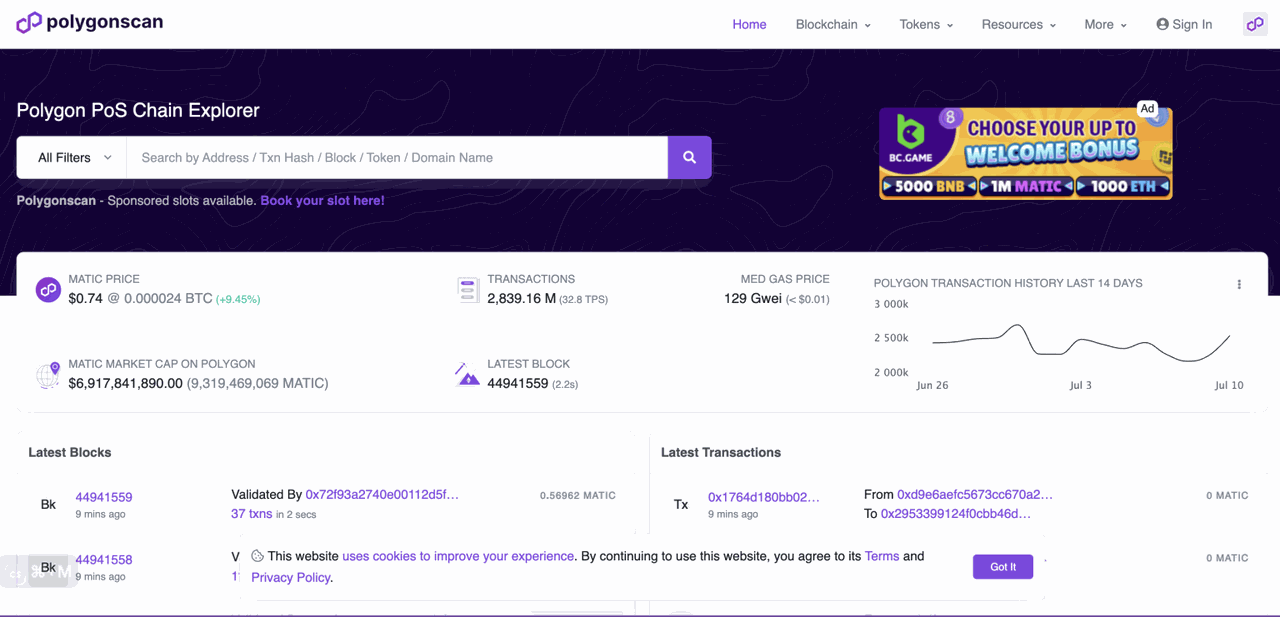
Task: Click the search magnifier icon
Action: pos(688,157)
